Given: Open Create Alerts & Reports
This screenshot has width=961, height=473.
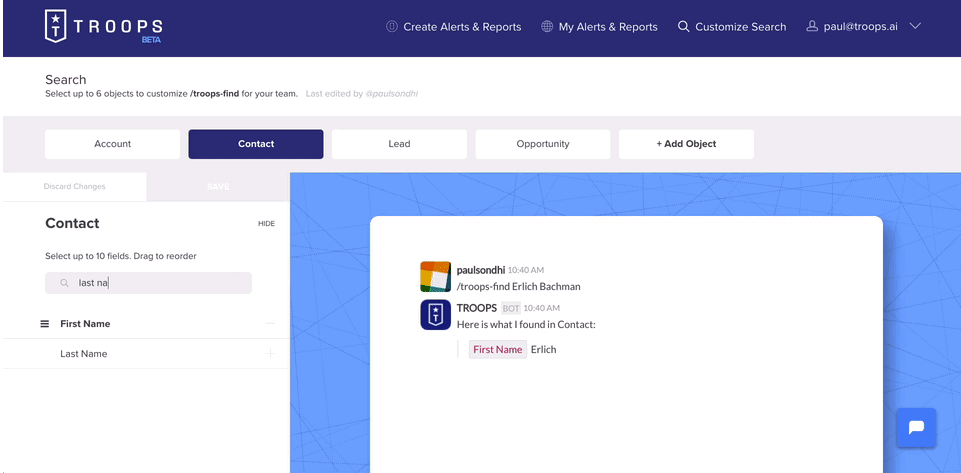Looking at the screenshot, I should coord(454,27).
